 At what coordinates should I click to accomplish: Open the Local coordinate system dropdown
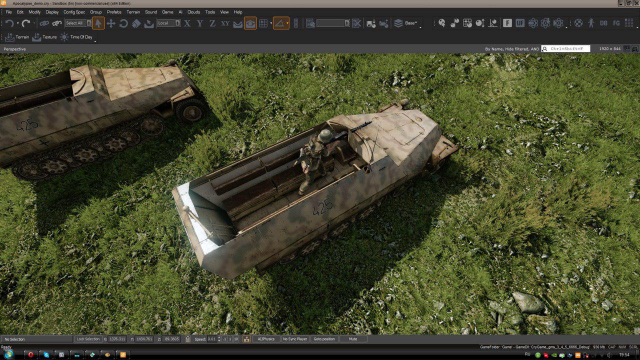(169, 23)
